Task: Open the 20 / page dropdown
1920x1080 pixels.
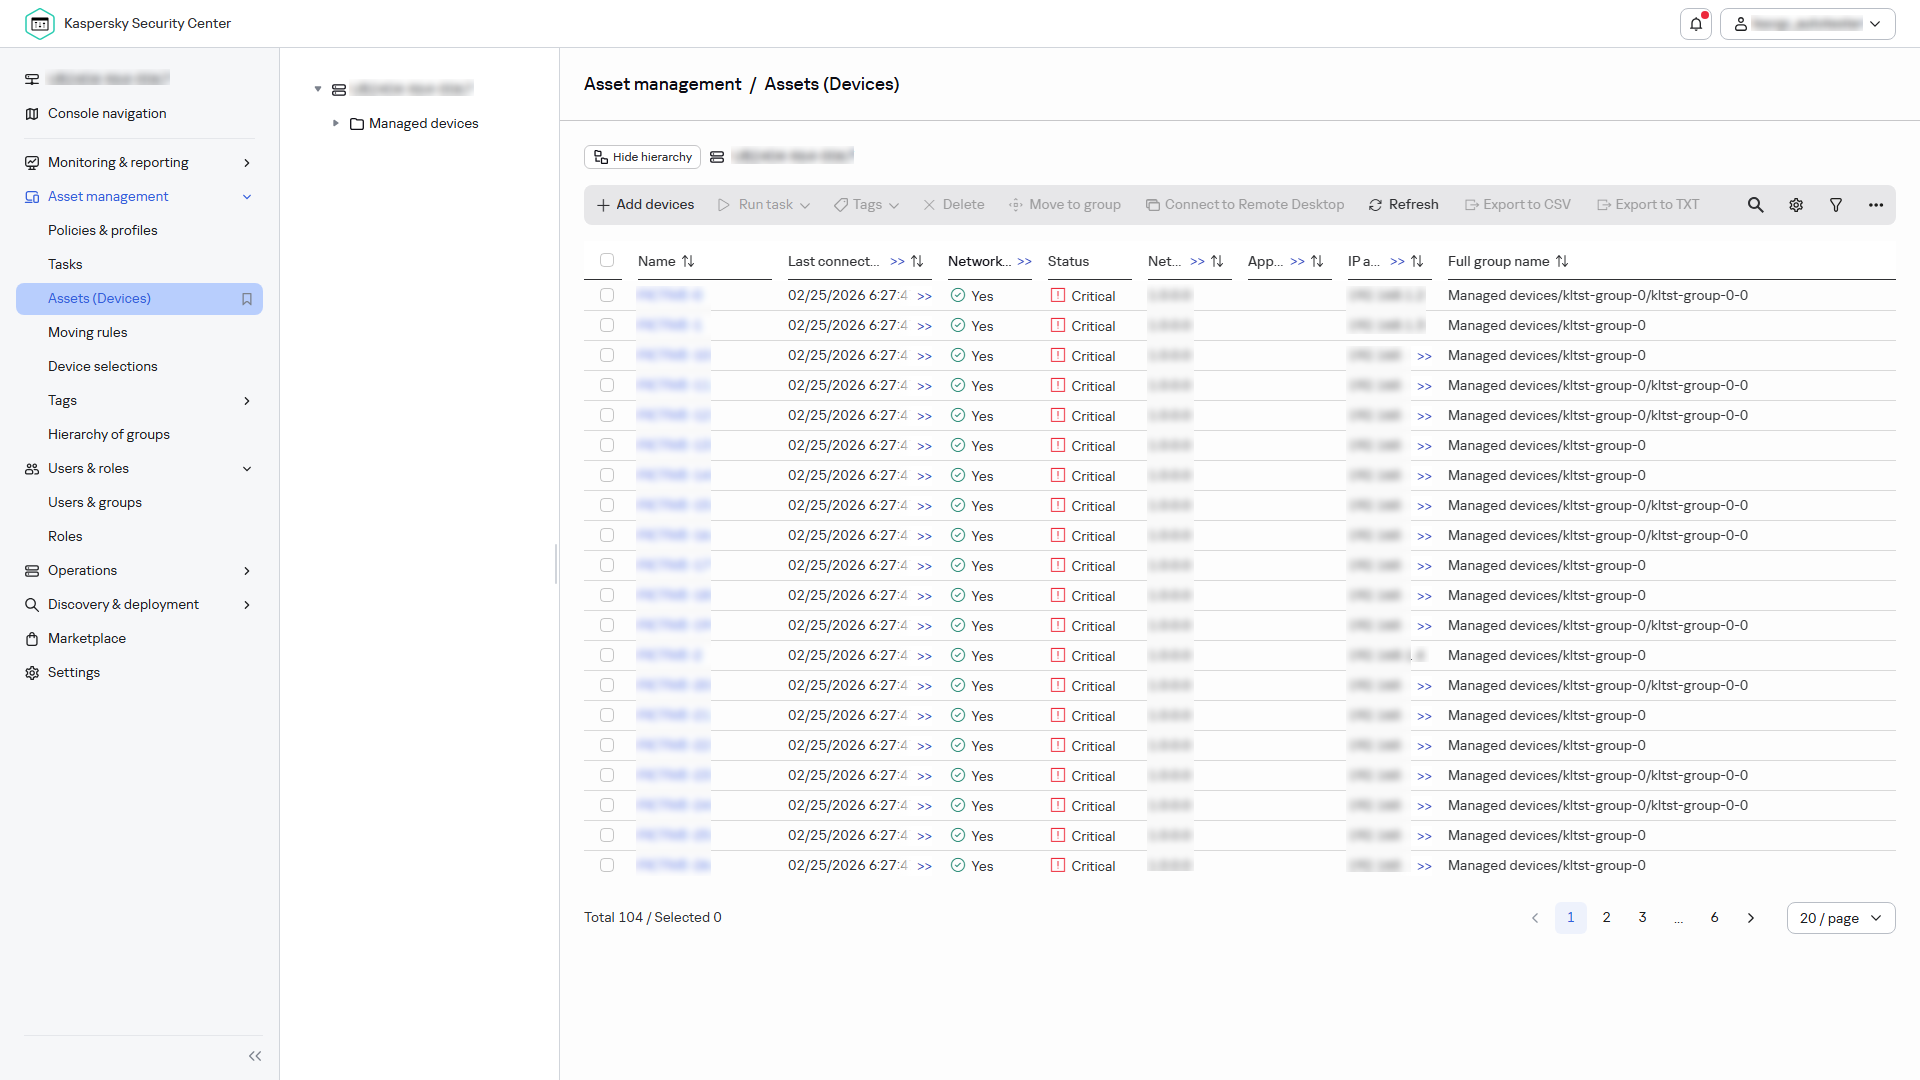Action: coord(1841,918)
